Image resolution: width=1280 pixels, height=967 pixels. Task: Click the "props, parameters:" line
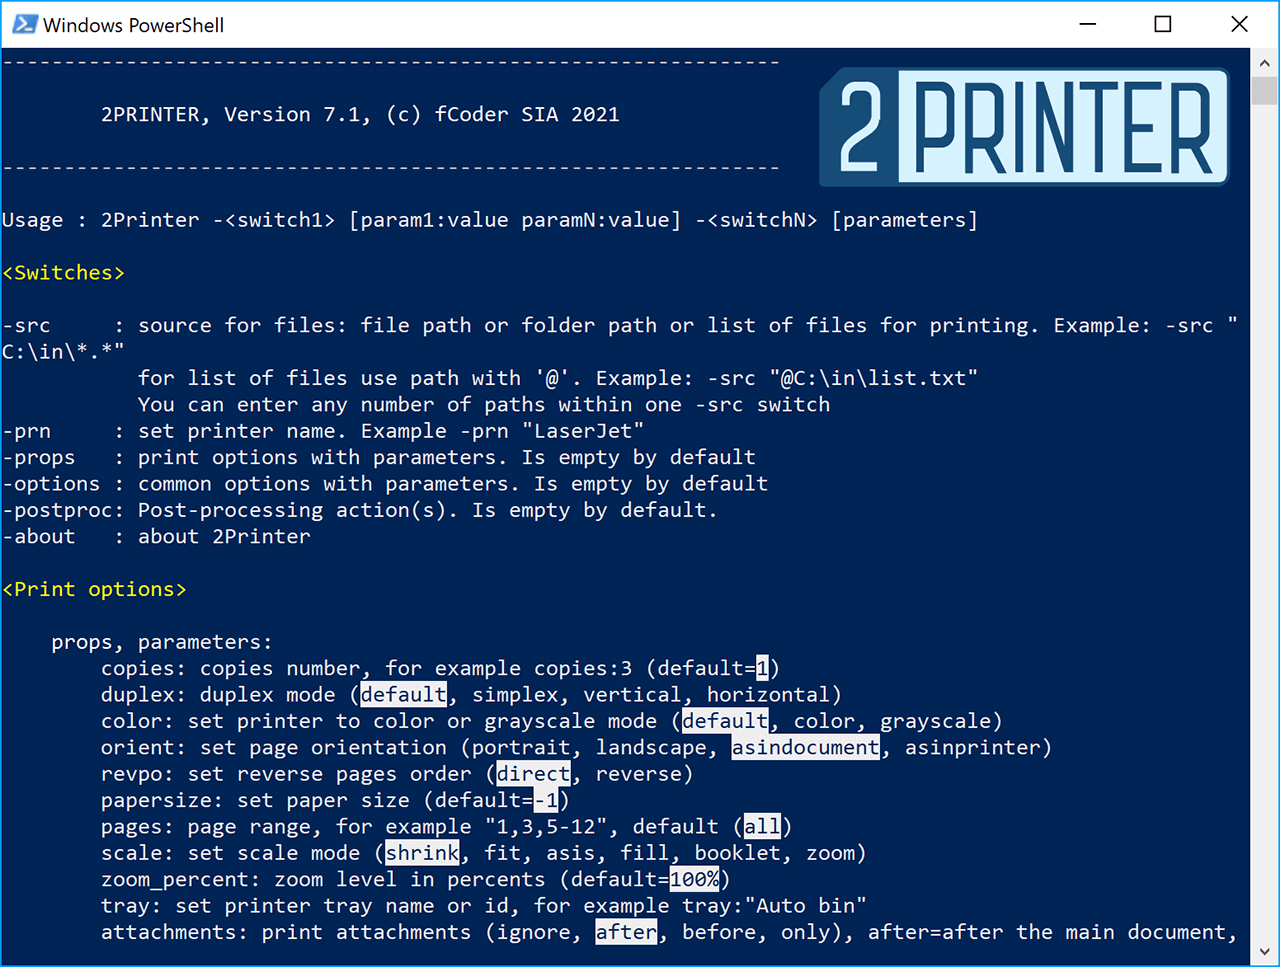tap(162, 642)
